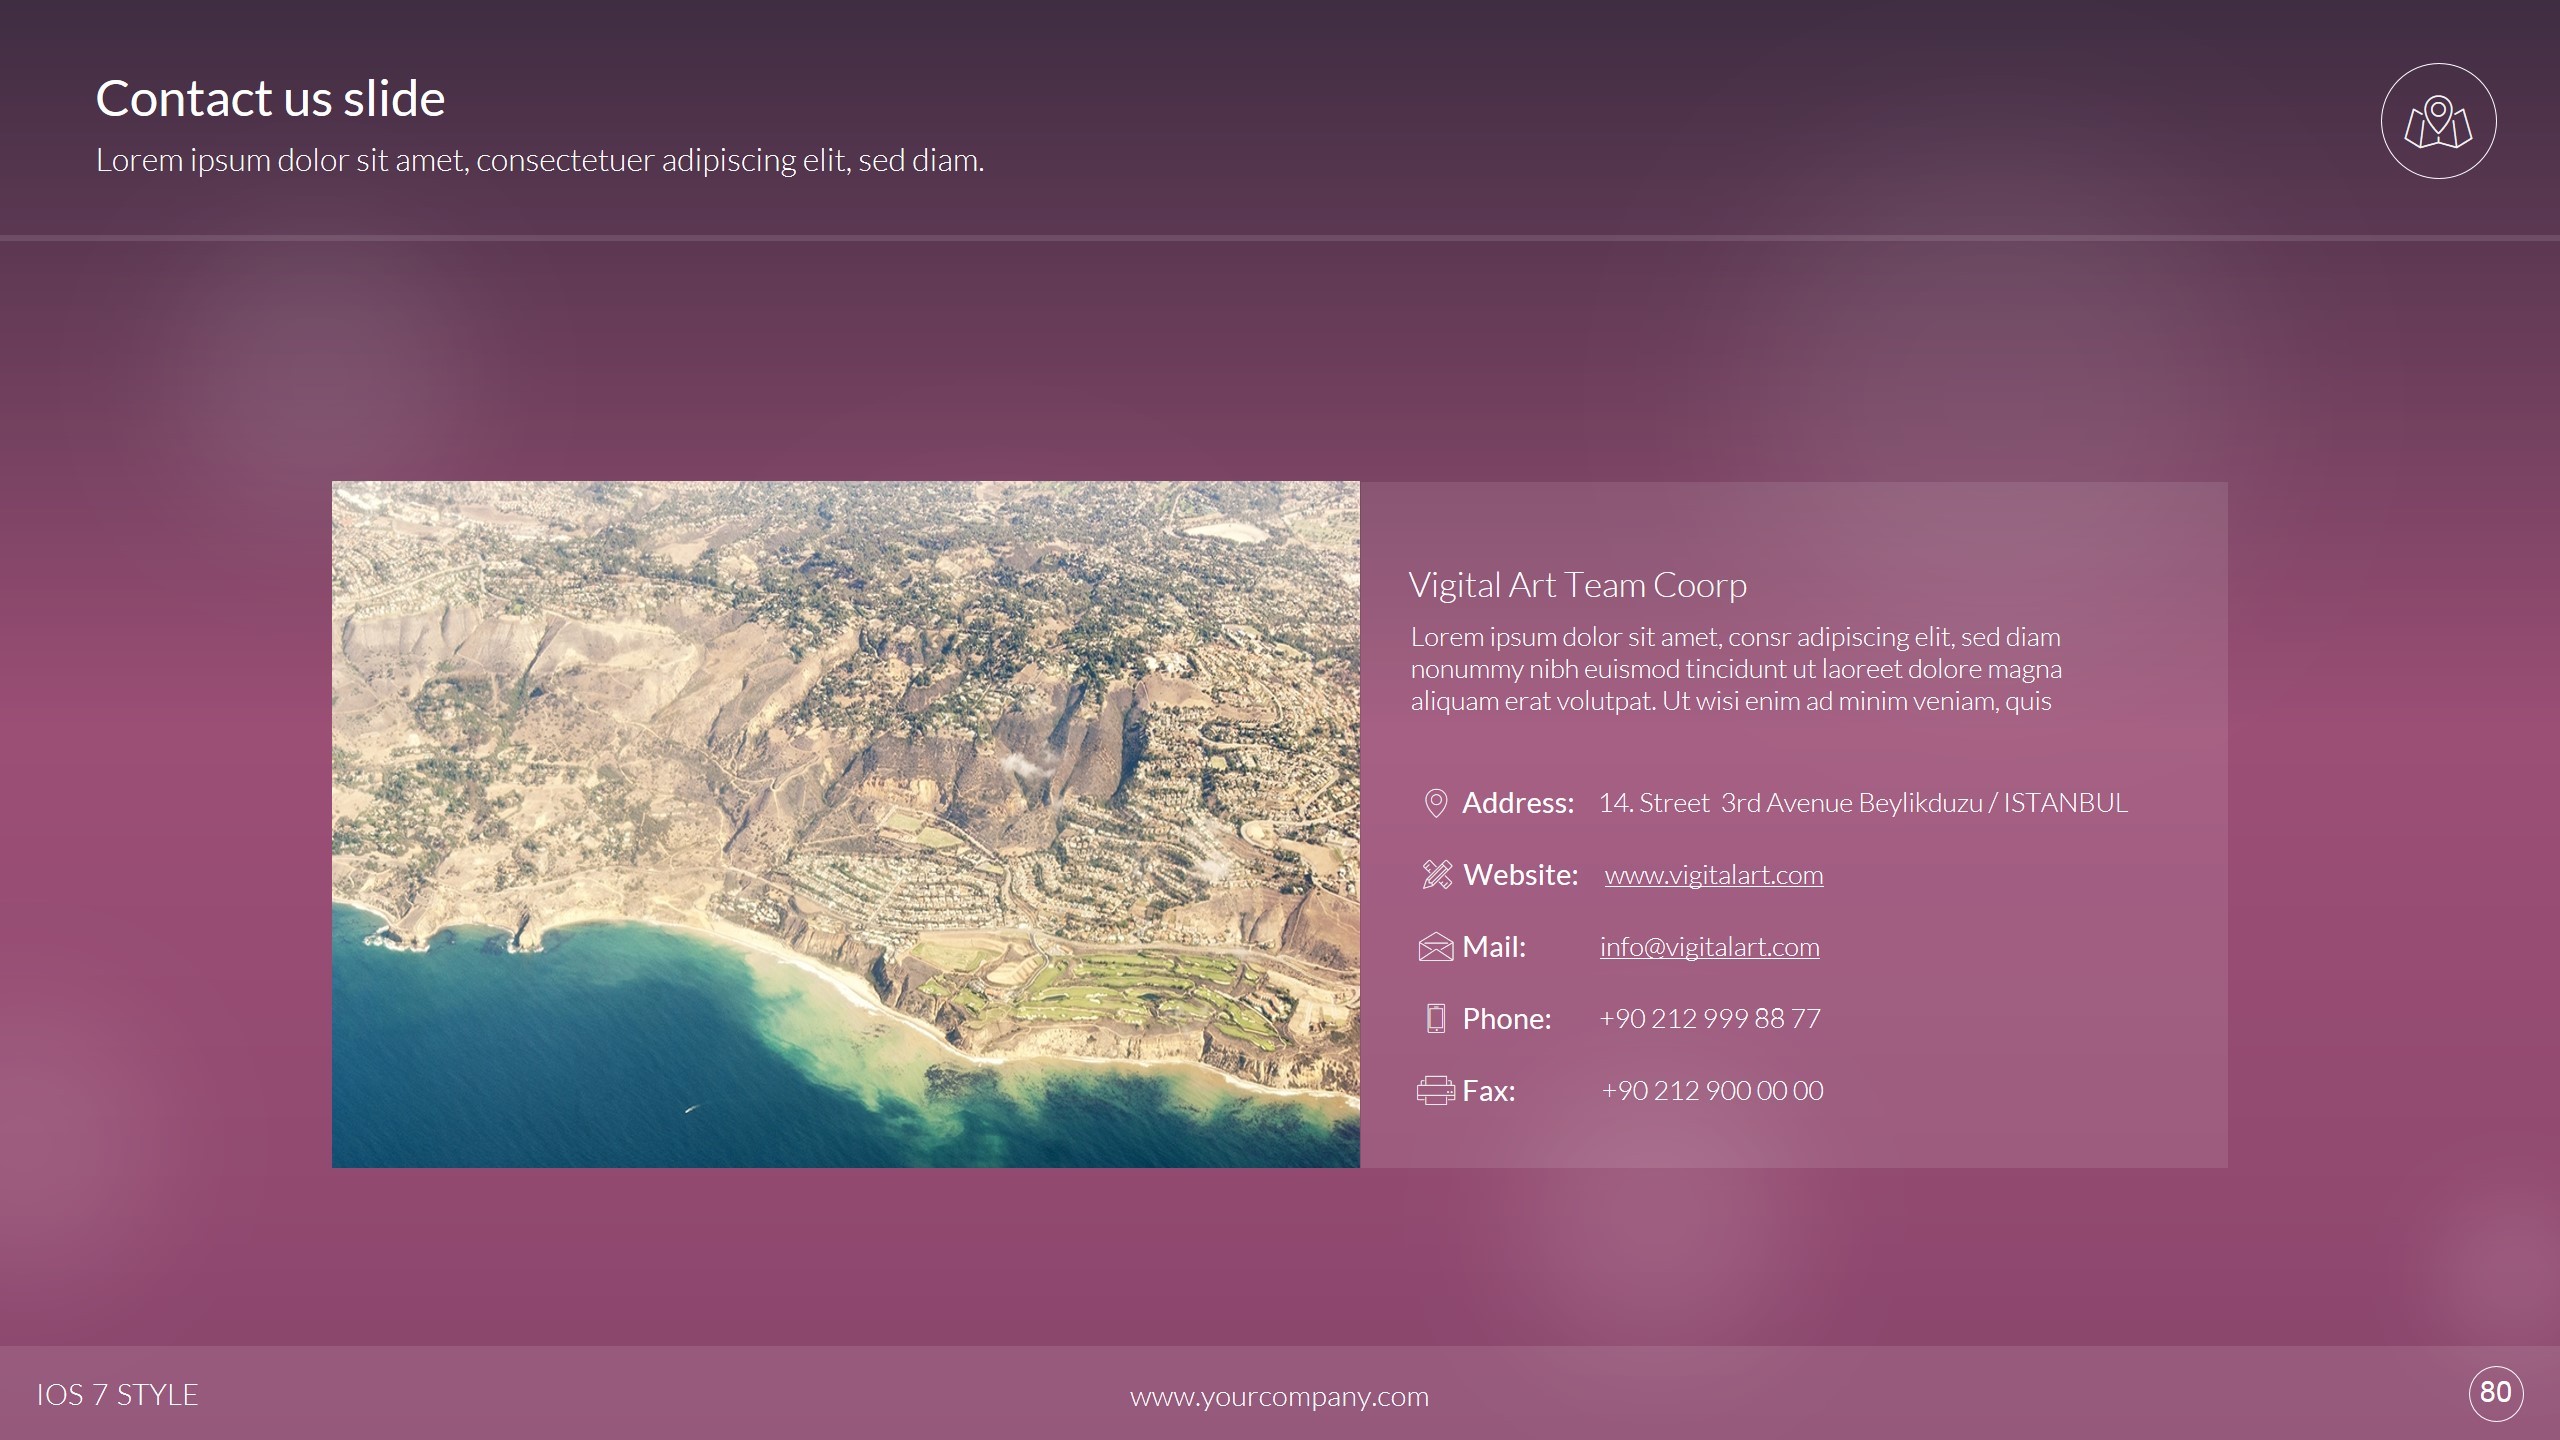Click the Lorem ipsum subtitle under title
This screenshot has width=2560, height=1440.
539,160
